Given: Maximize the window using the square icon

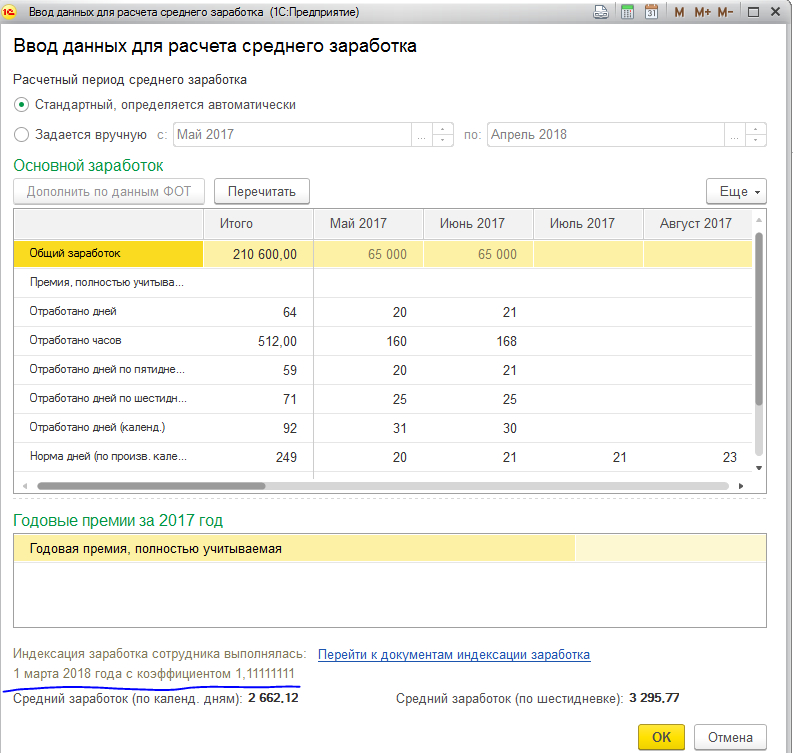Looking at the screenshot, I should (x=754, y=12).
